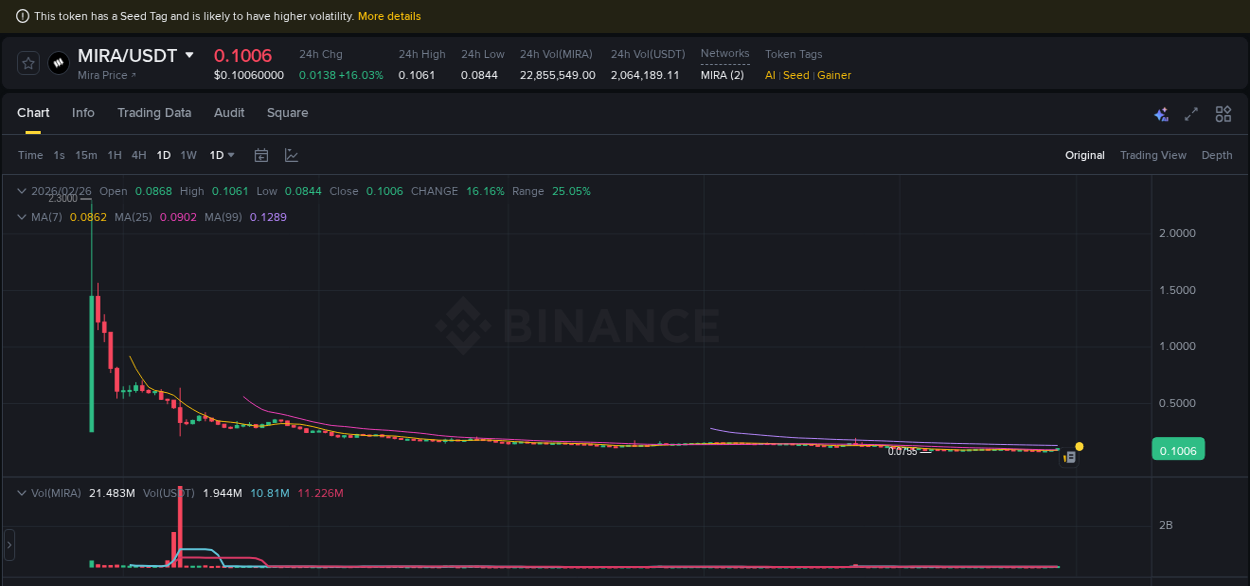Viewport: 1250px width, 586px height.
Task: Open the calendar date-range picker
Action: point(261,155)
